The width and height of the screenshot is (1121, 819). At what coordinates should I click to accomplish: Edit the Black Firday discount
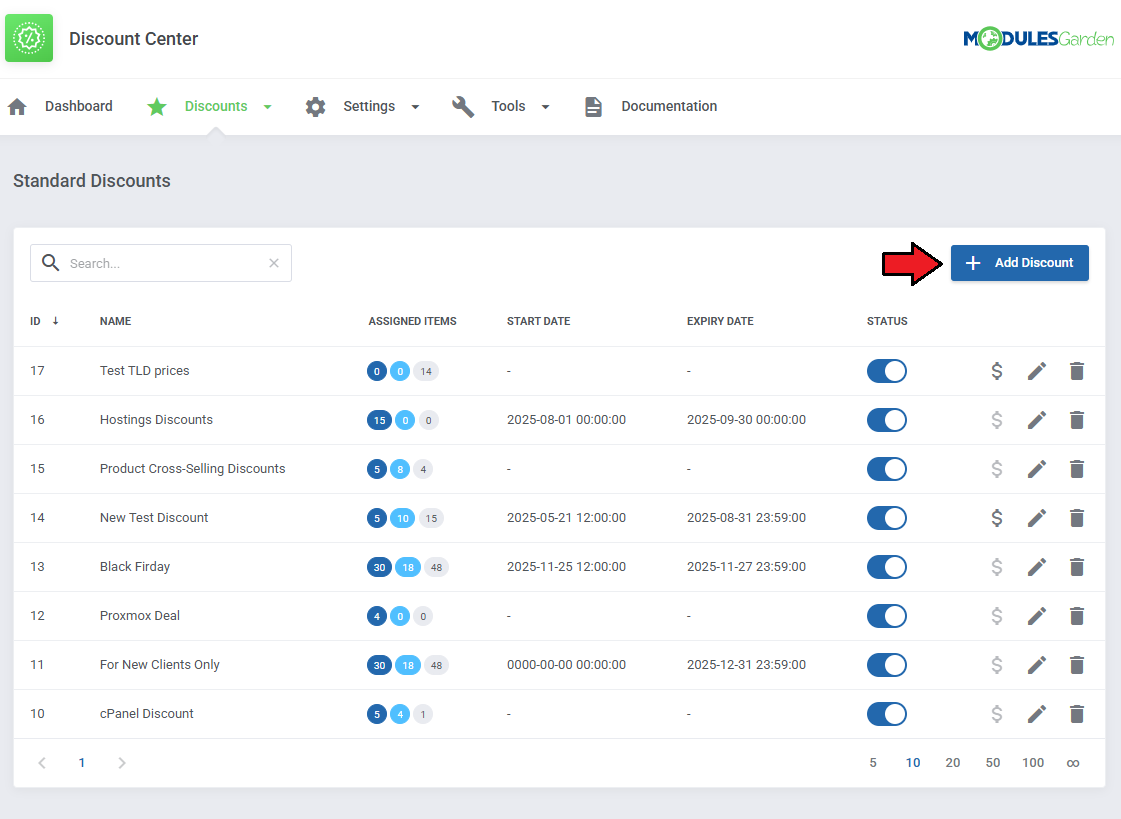click(x=1037, y=567)
